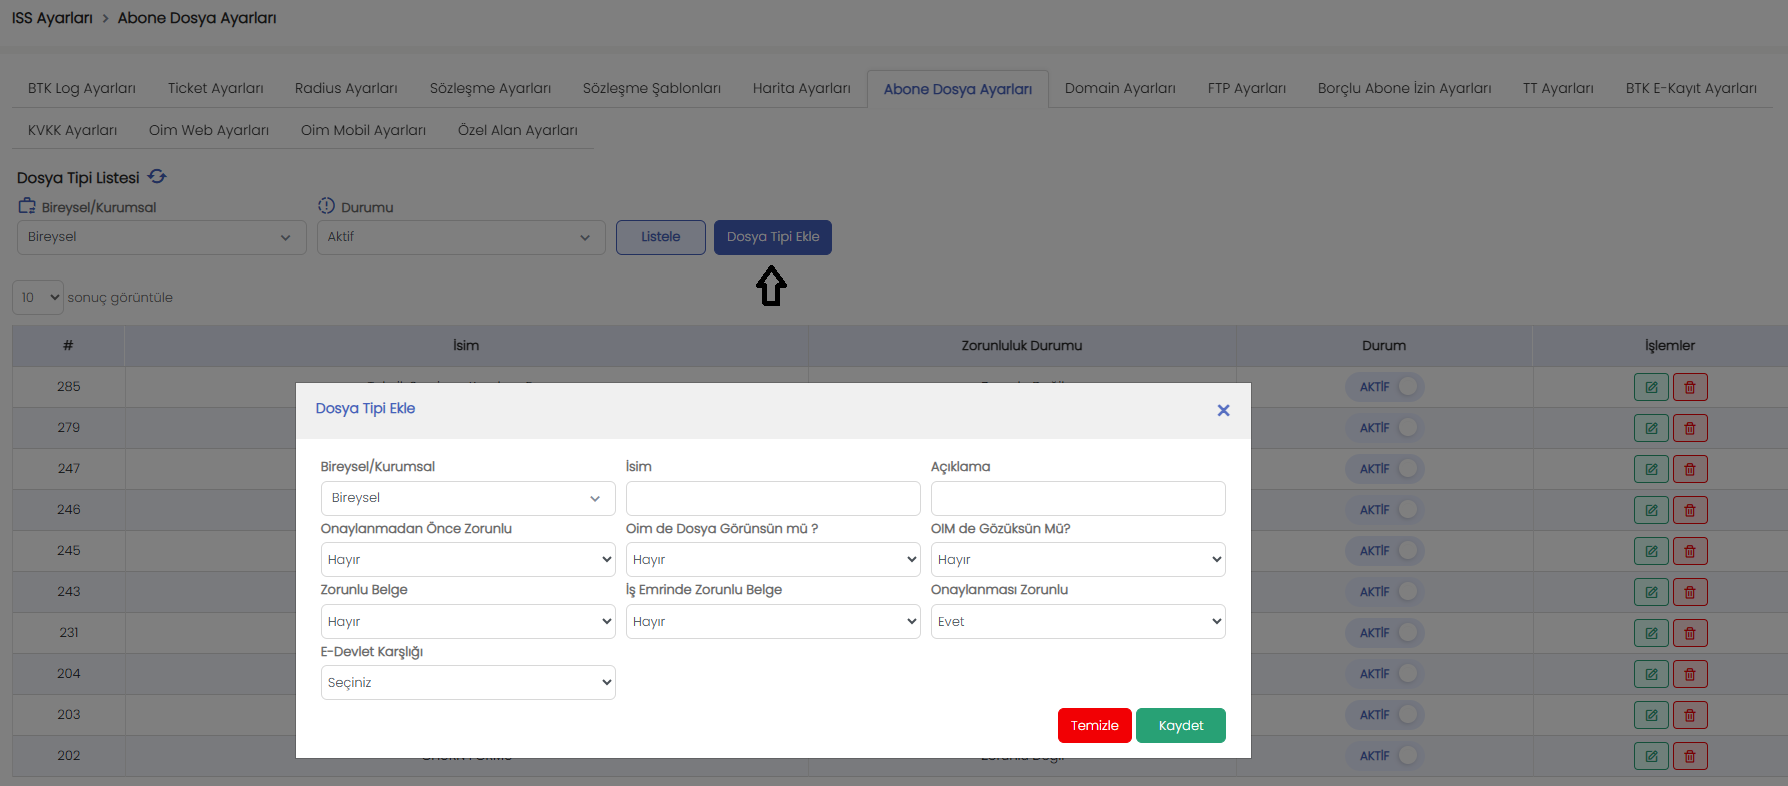Switch to Sözleşme Şablonları tab
Image resolution: width=1788 pixels, height=786 pixels.
click(x=652, y=88)
